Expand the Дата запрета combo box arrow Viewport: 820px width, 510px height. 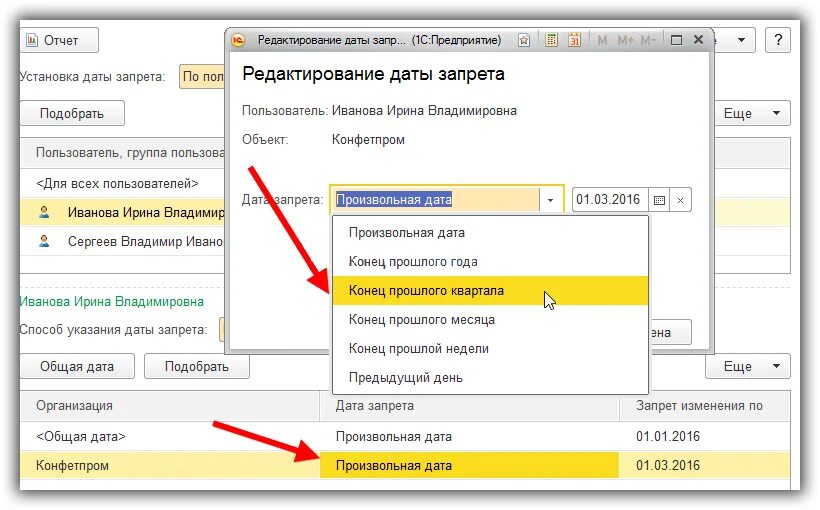(x=551, y=200)
